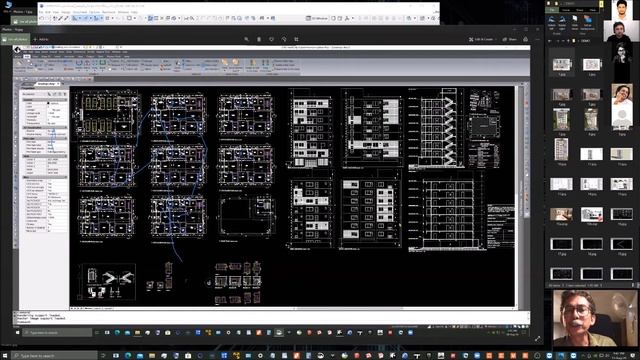Screen dimensions: 640x360
Task: Click the large icons view toggle in Explorer status bar
Action: pos(638,285)
